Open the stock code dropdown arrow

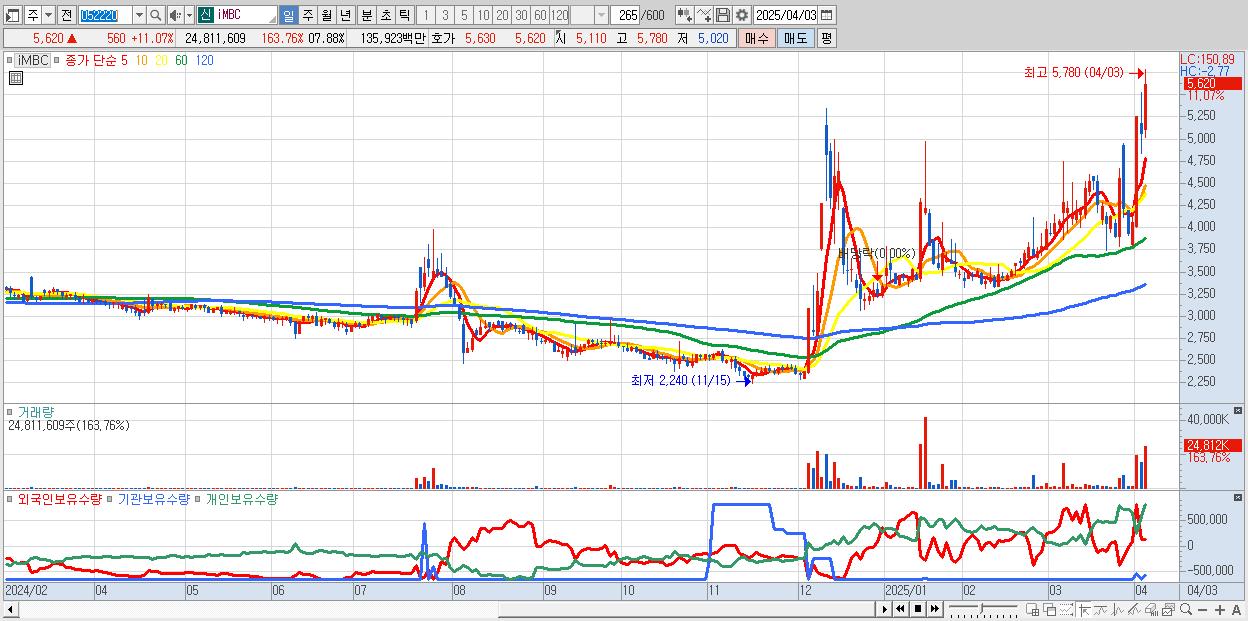[x=139, y=15]
